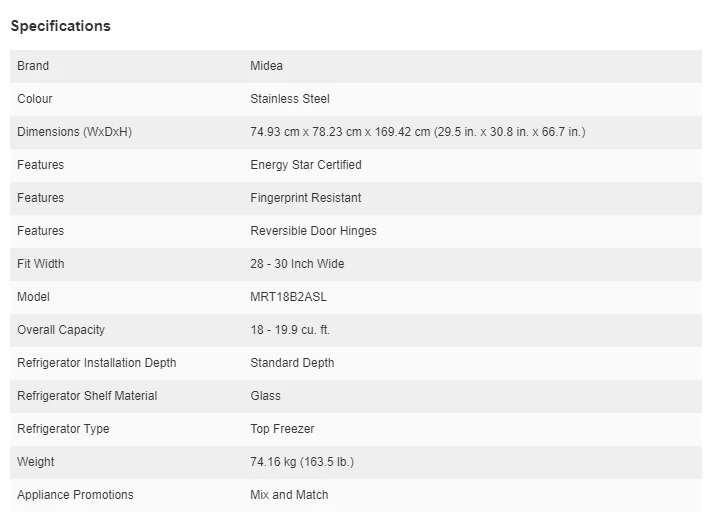Select the Top Freezer type value
The image size is (721, 532).
pos(282,429)
